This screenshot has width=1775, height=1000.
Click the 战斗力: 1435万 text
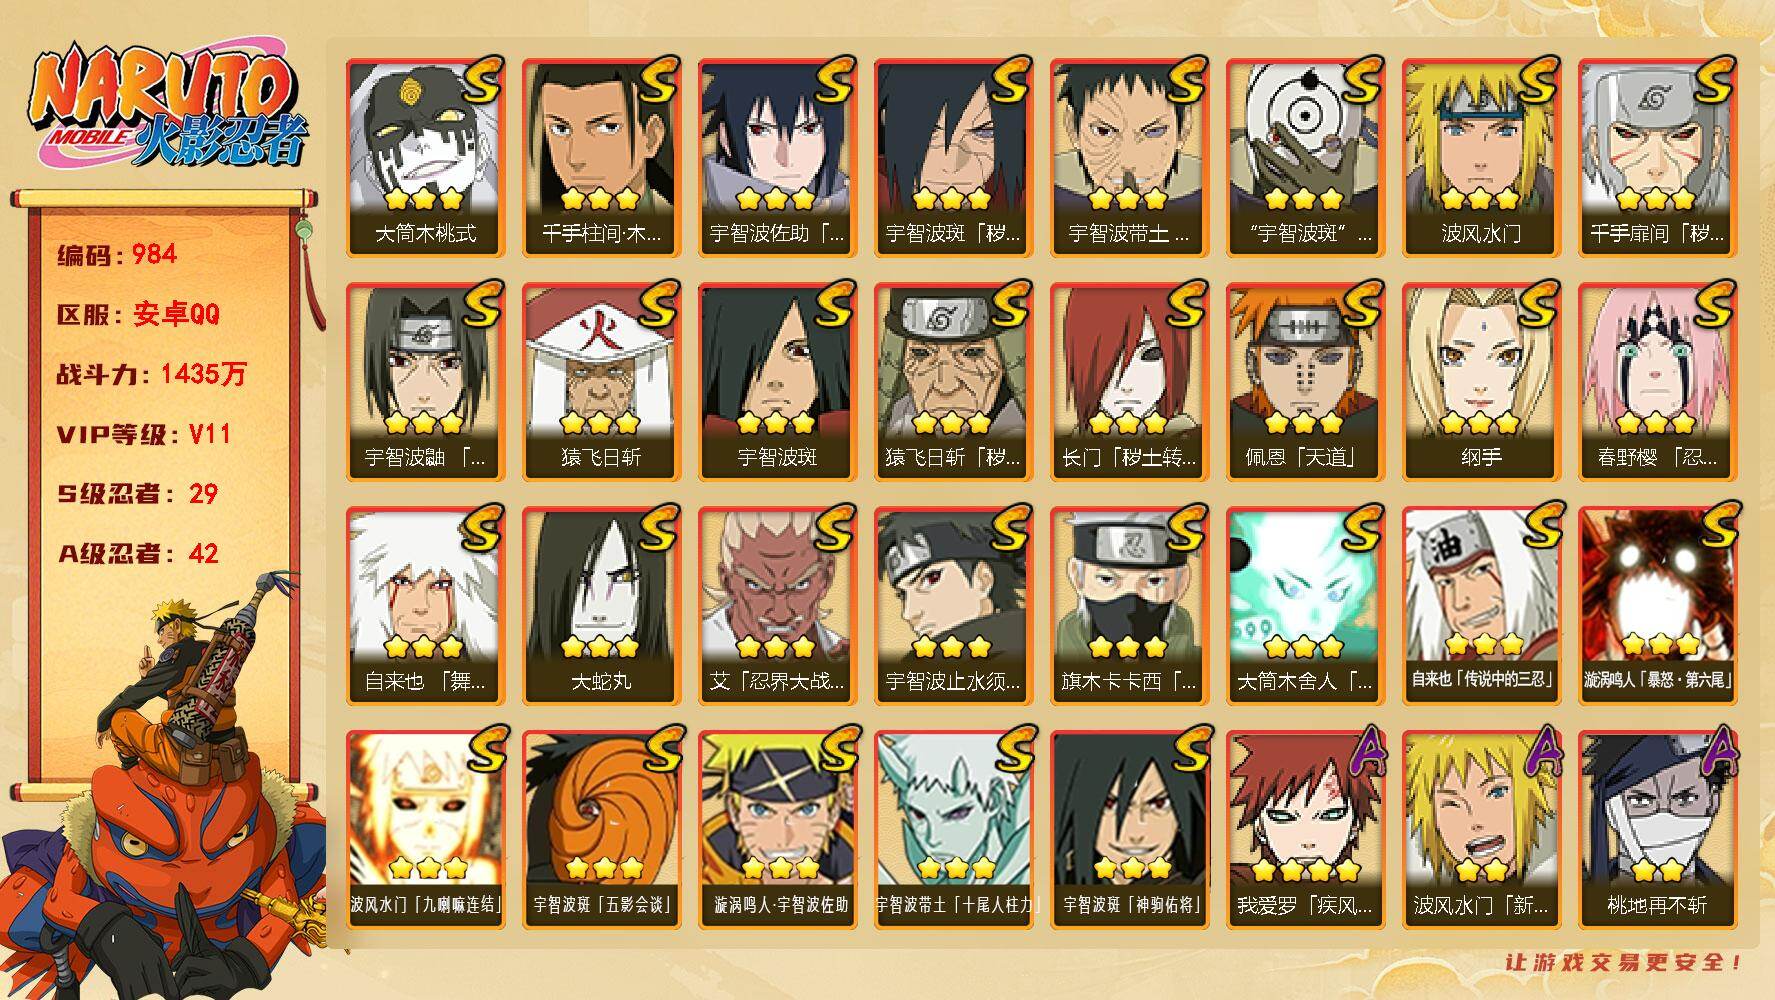coord(151,374)
